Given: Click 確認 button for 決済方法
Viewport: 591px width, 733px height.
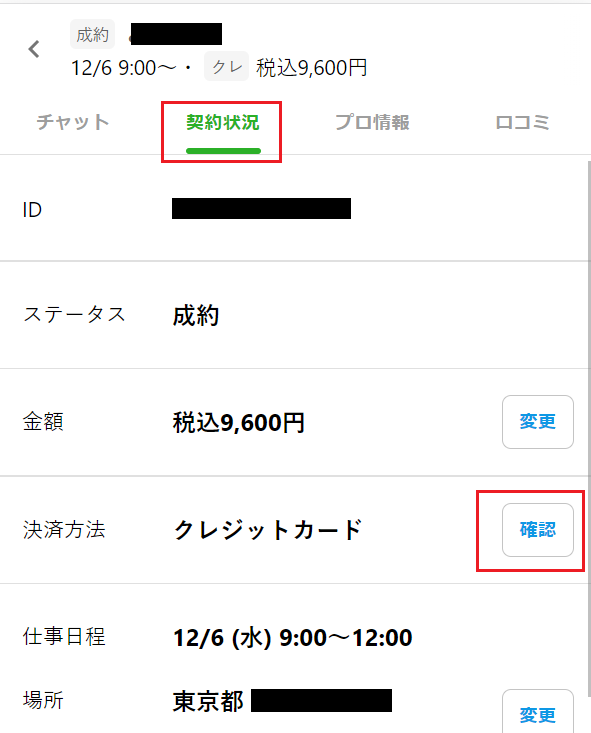Looking at the screenshot, I should tap(538, 530).
